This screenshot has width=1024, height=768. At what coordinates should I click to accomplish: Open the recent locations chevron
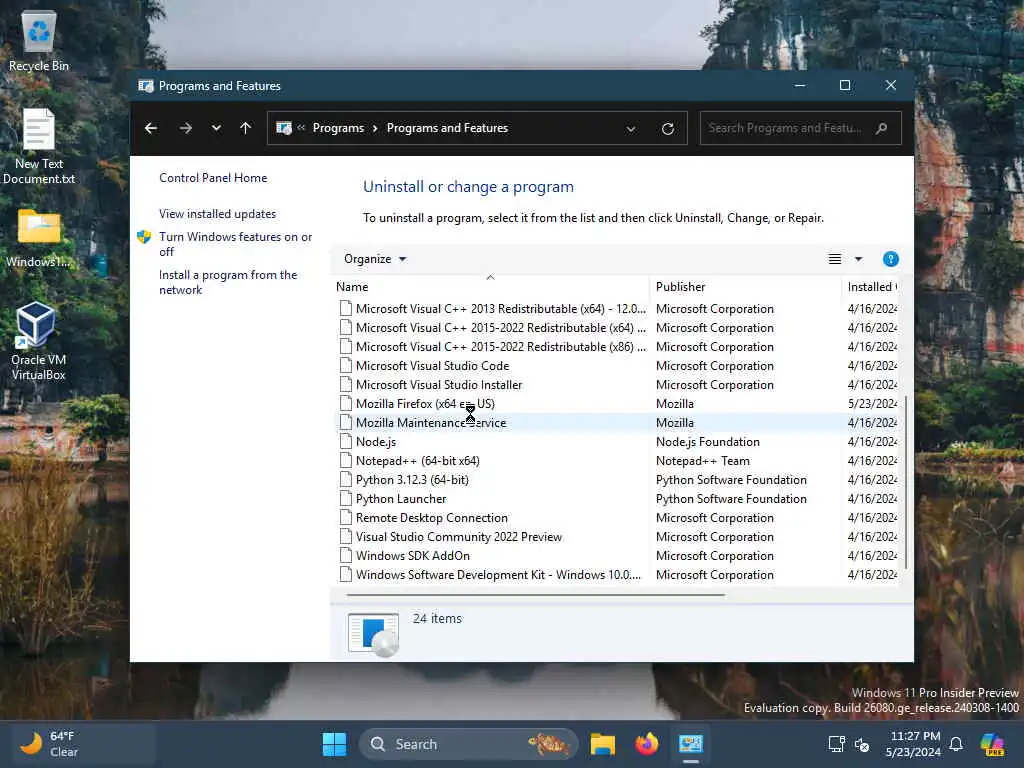pyautogui.click(x=216, y=128)
